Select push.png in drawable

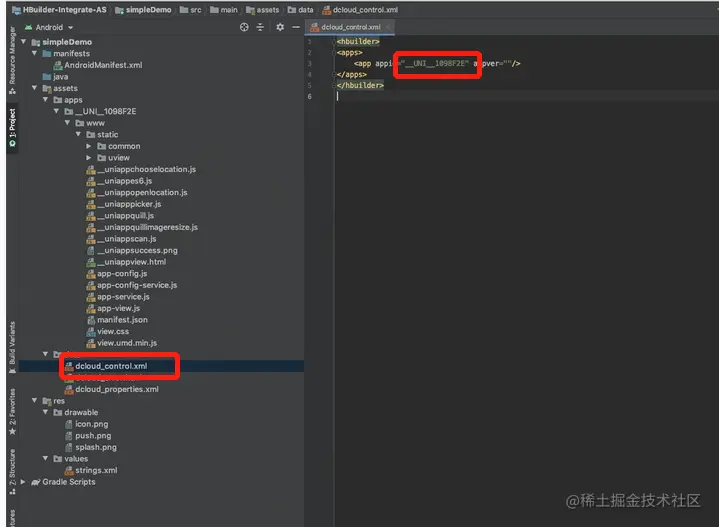pos(88,435)
